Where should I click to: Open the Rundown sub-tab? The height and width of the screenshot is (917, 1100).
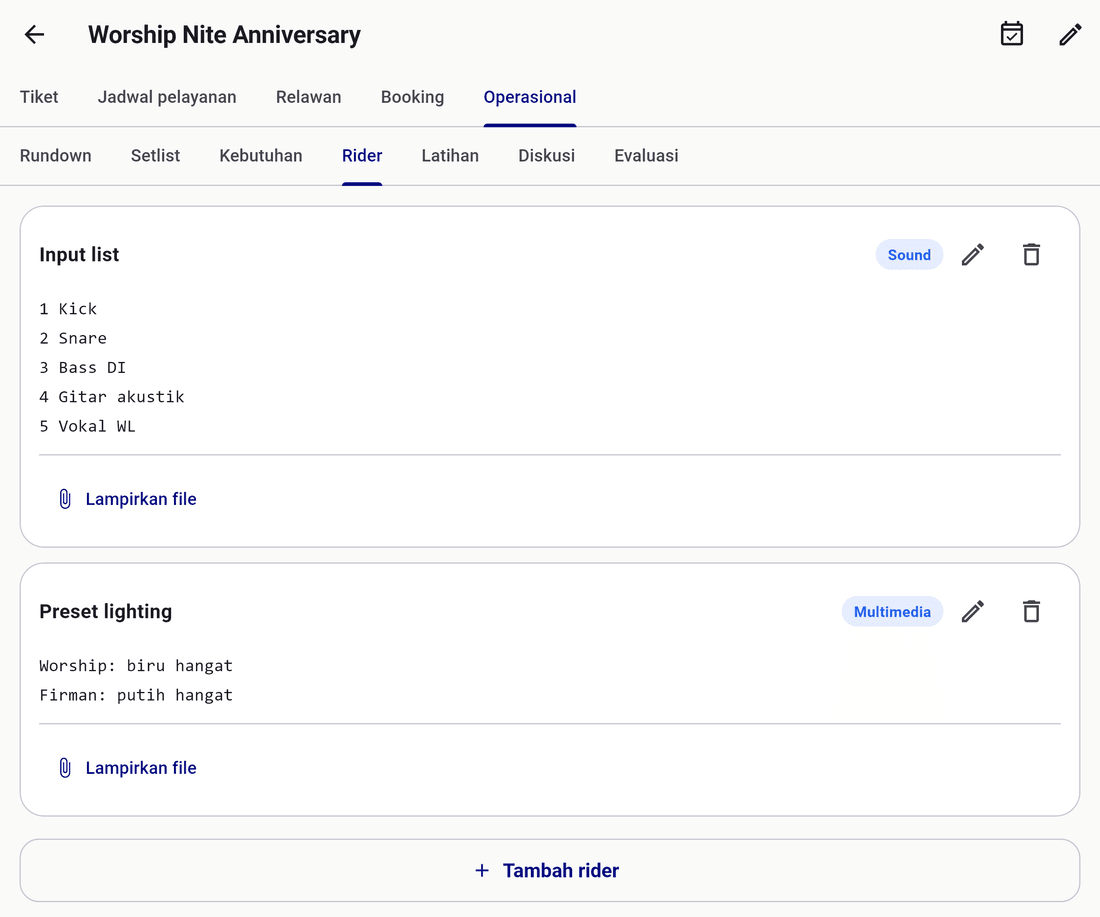tap(55, 156)
